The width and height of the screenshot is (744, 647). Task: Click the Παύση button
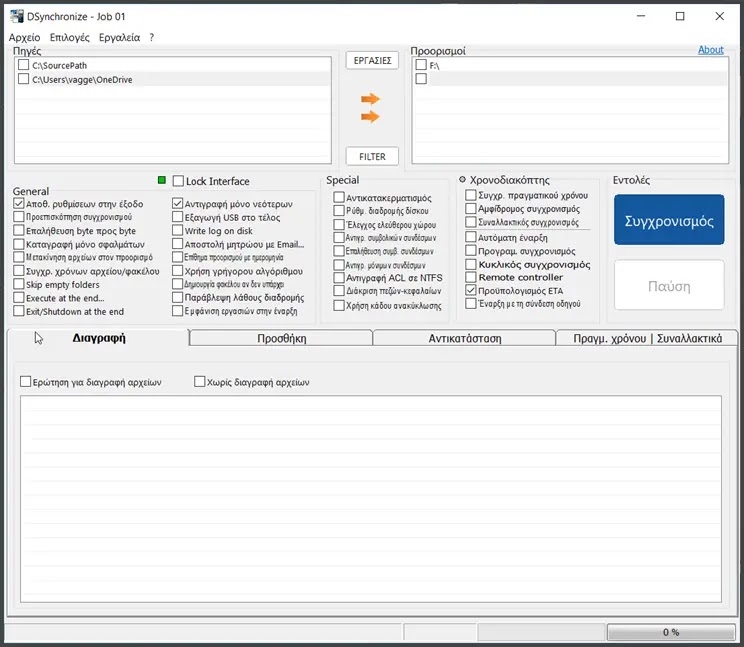pyautogui.click(x=669, y=286)
